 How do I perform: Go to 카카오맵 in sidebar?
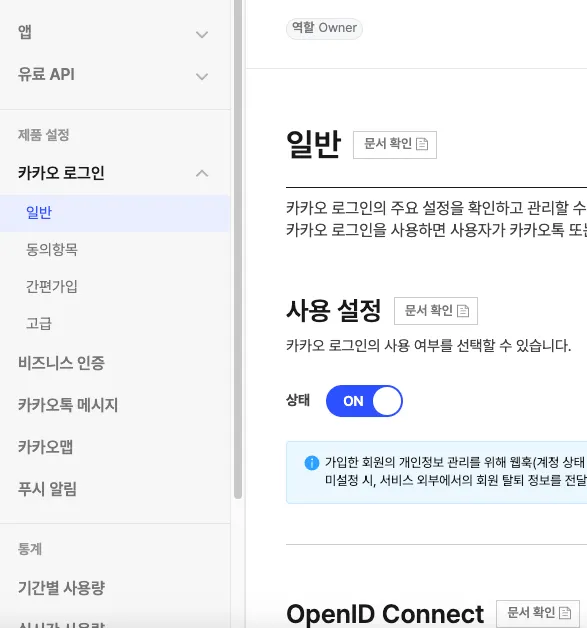coord(45,447)
